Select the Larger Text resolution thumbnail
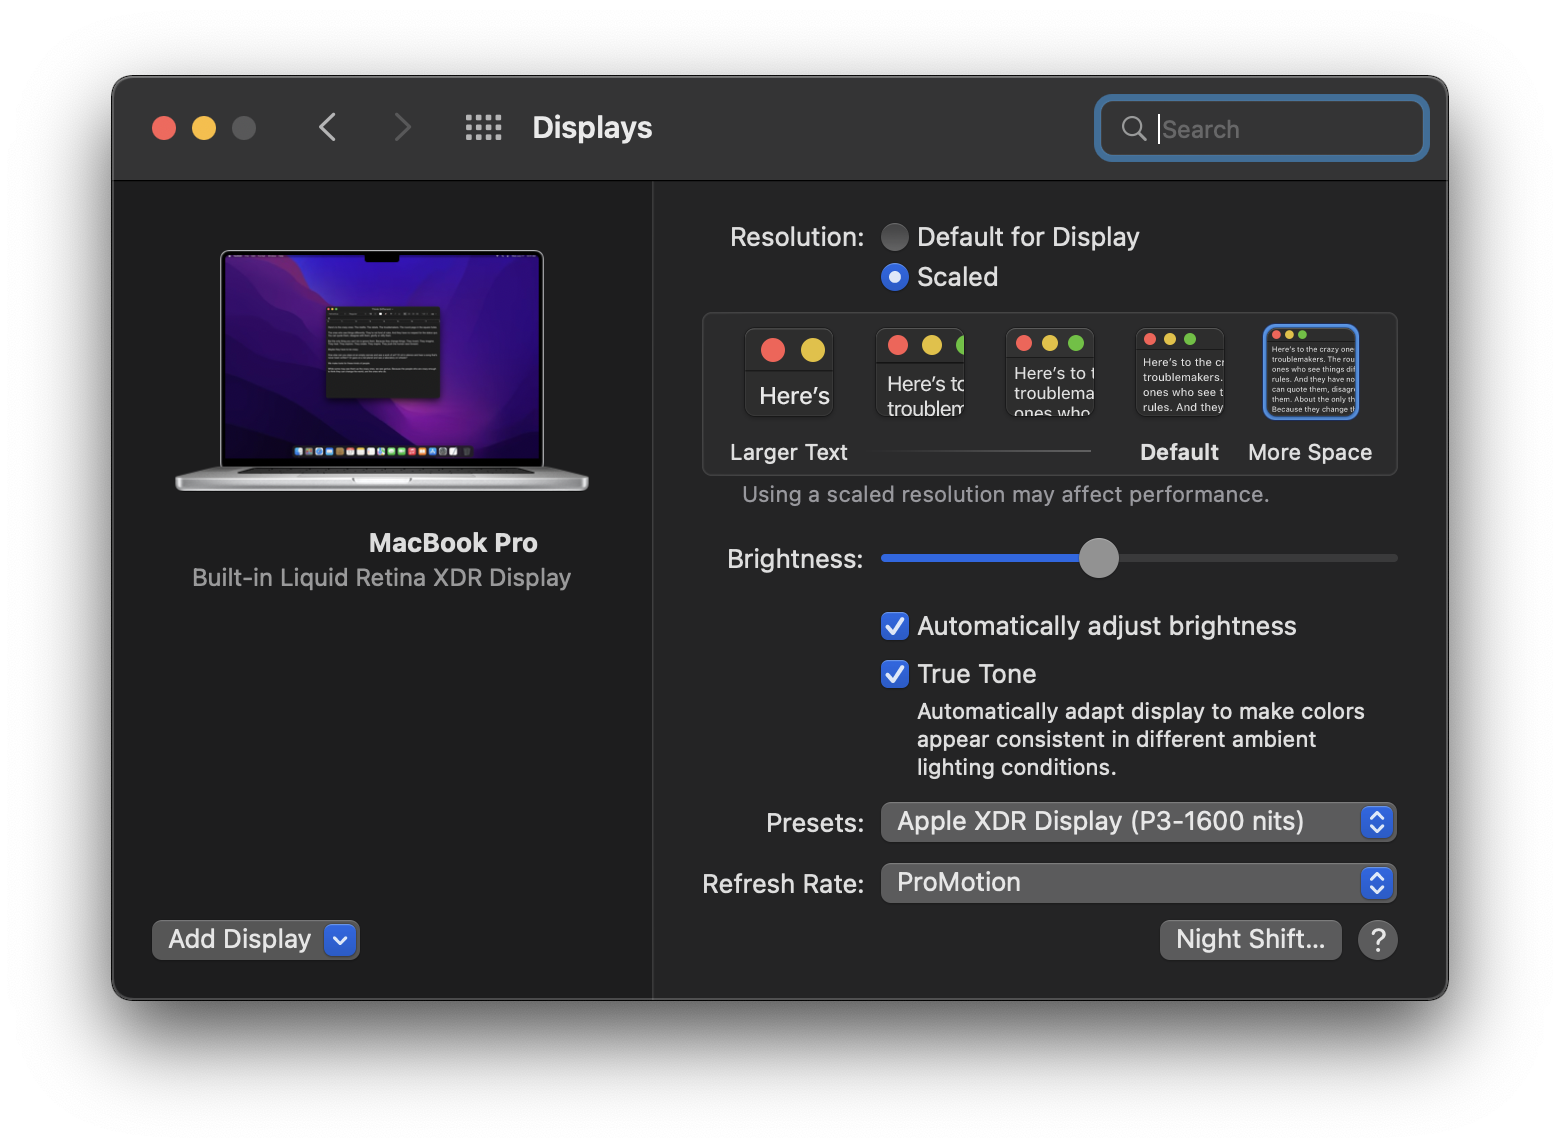This screenshot has height=1148, width=1560. click(x=789, y=373)
